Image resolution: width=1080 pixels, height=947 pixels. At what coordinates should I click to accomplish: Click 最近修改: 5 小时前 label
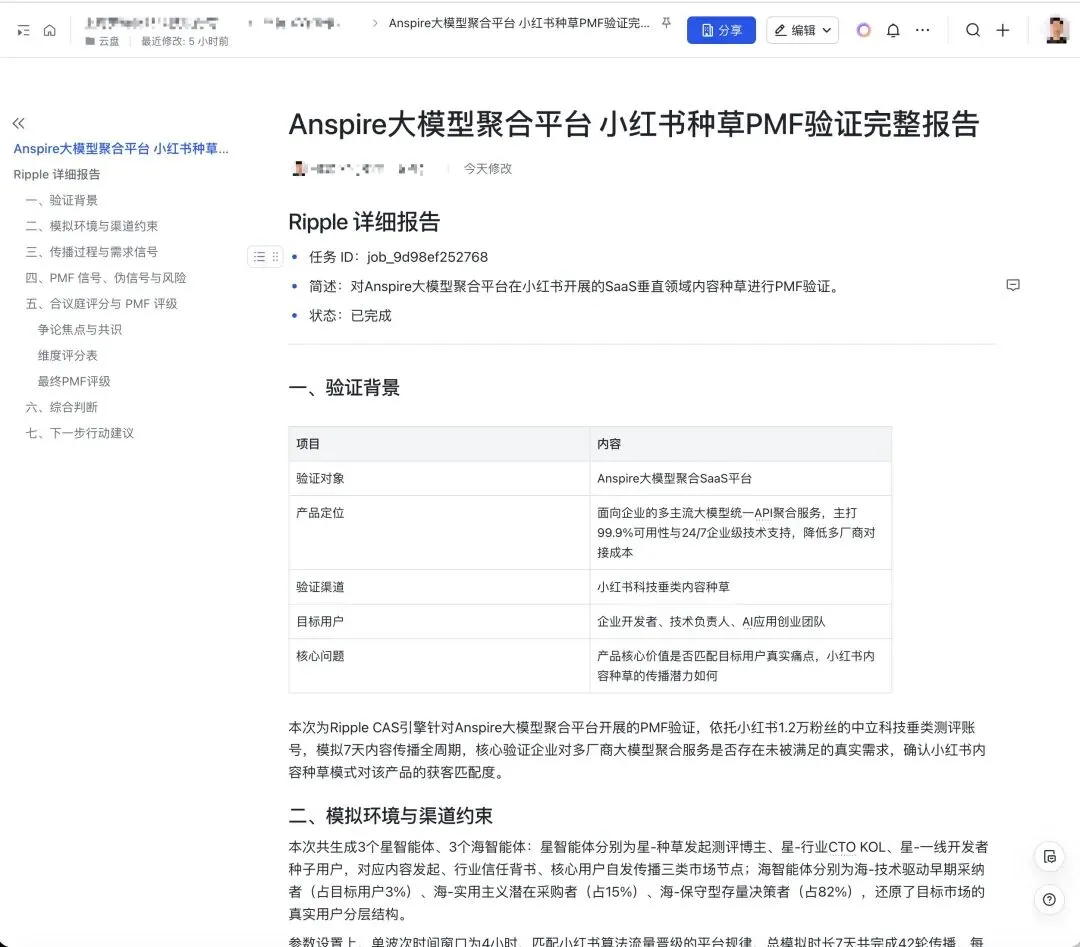(185, 41)
